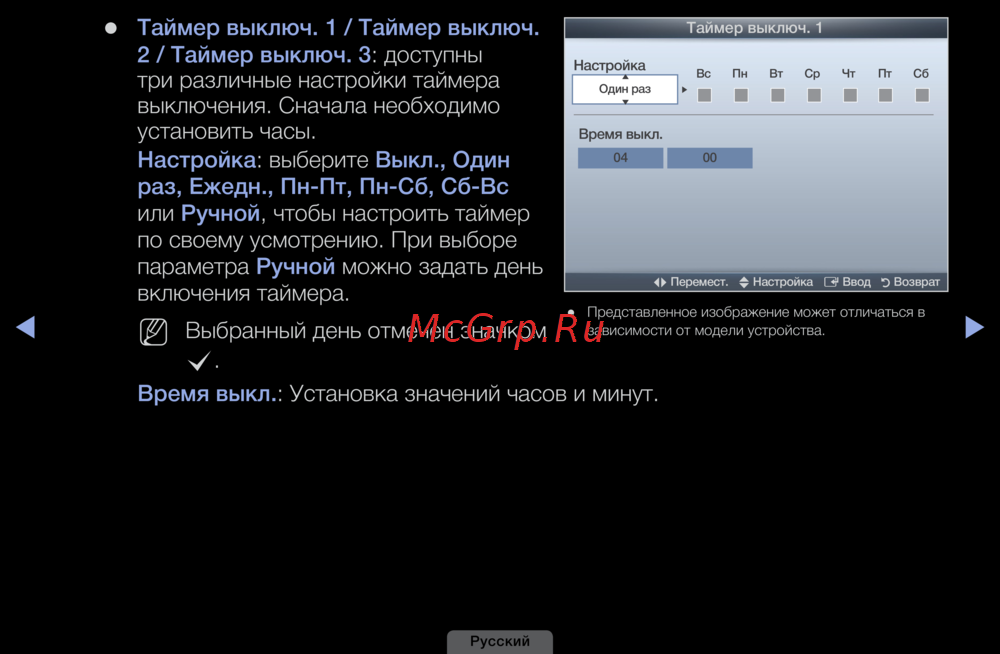
Task: Click the Перемест. left-right arrows icon
Action: 660,282
